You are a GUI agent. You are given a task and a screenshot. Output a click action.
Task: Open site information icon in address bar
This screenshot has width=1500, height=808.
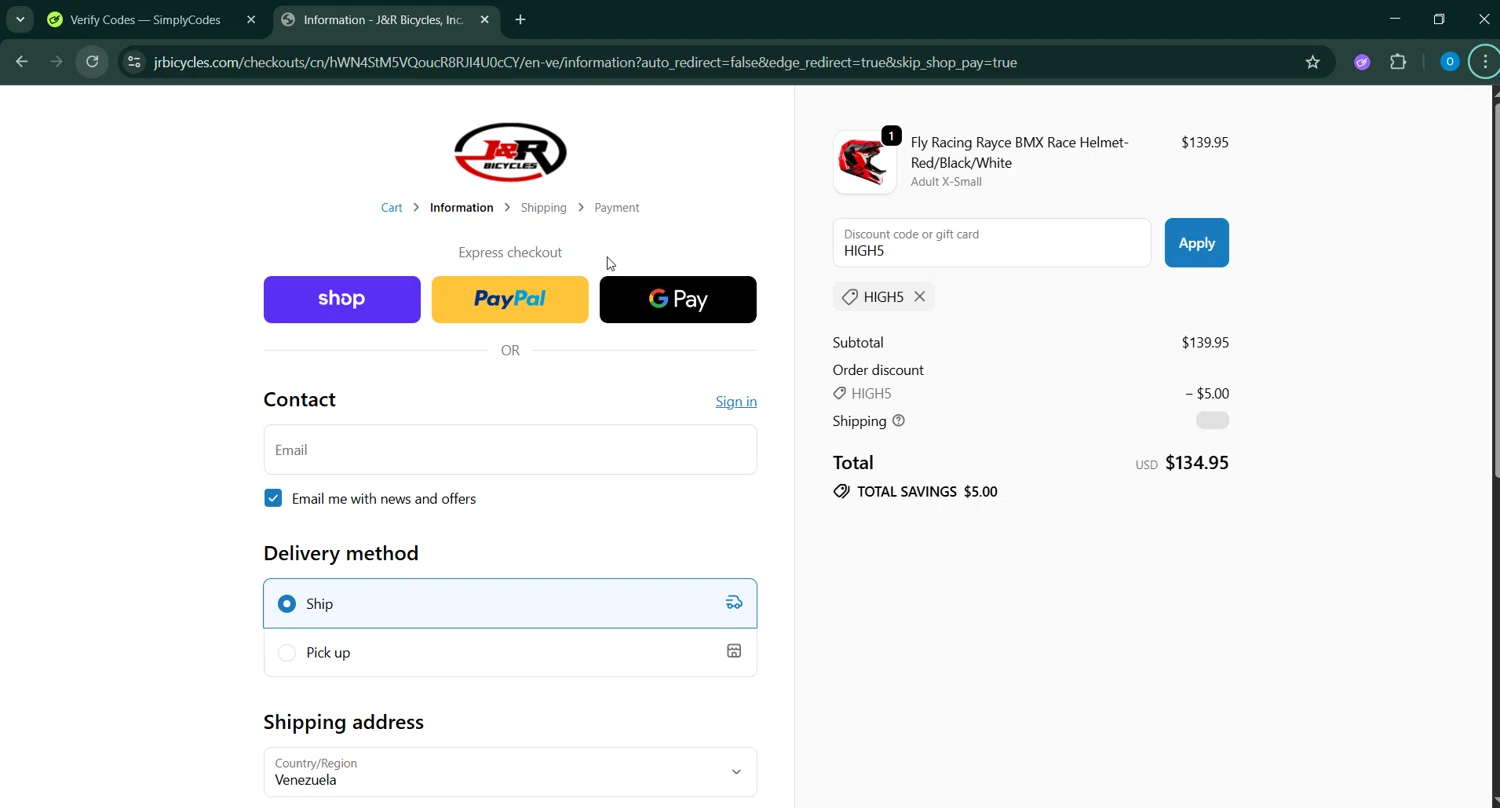click(x=134, y=62)
